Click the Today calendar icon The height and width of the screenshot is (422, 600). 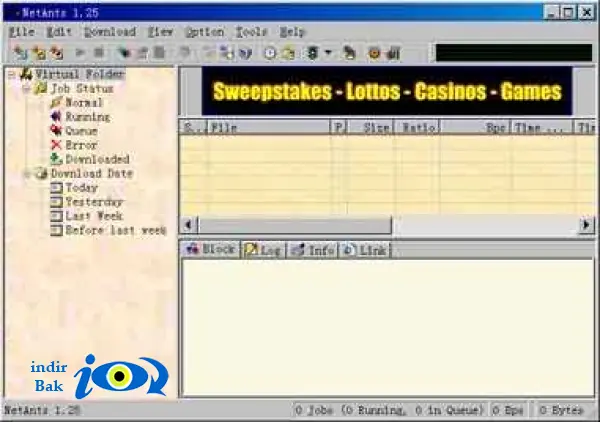click(x=56, y=188)
